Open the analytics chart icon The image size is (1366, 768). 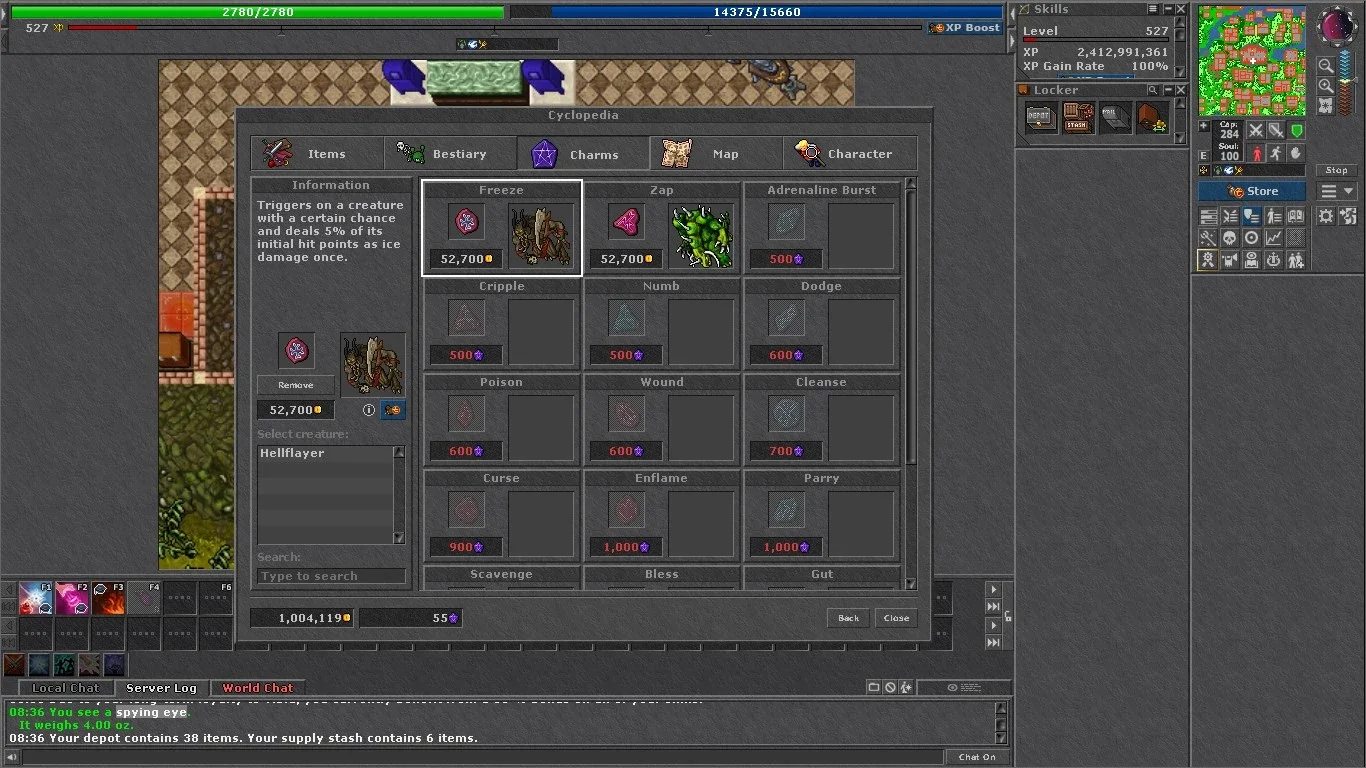(1274, 238)
